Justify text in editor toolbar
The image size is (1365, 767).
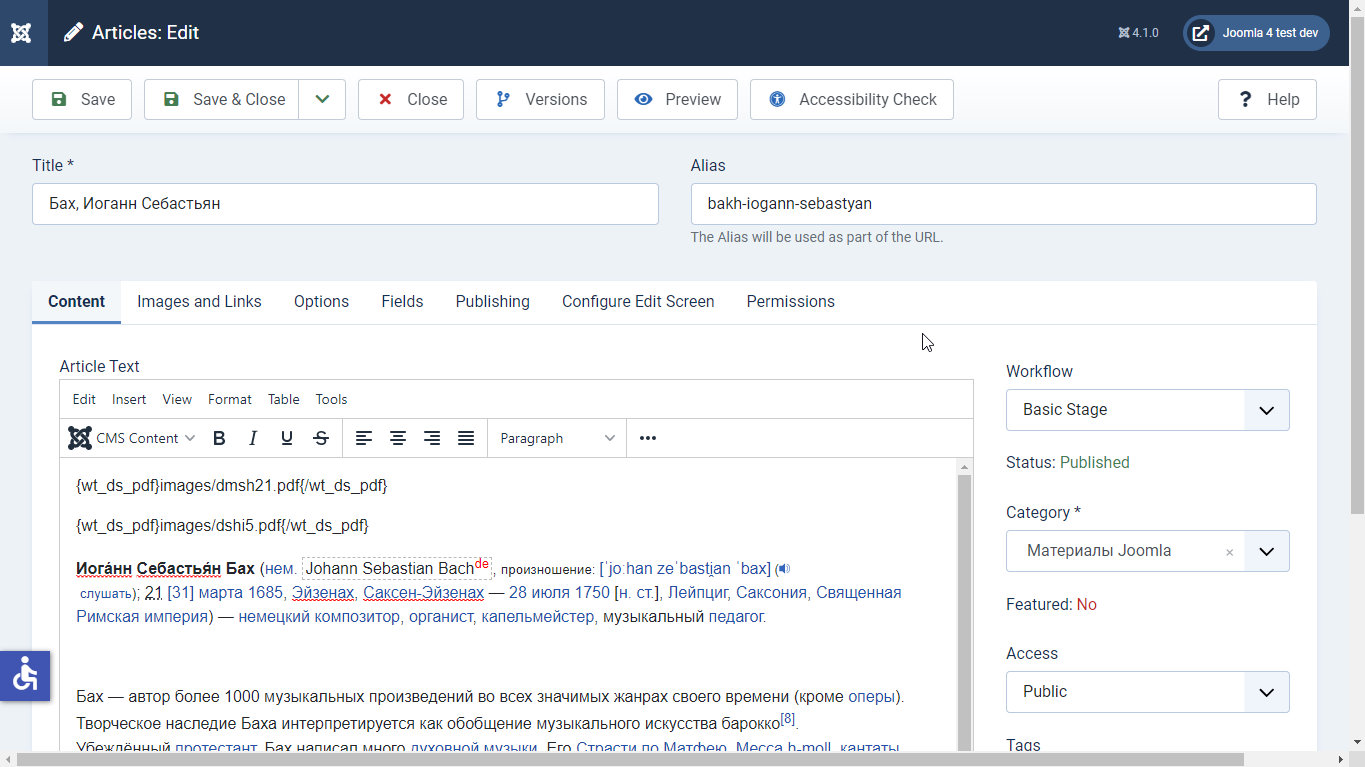[x=466, y=438]
